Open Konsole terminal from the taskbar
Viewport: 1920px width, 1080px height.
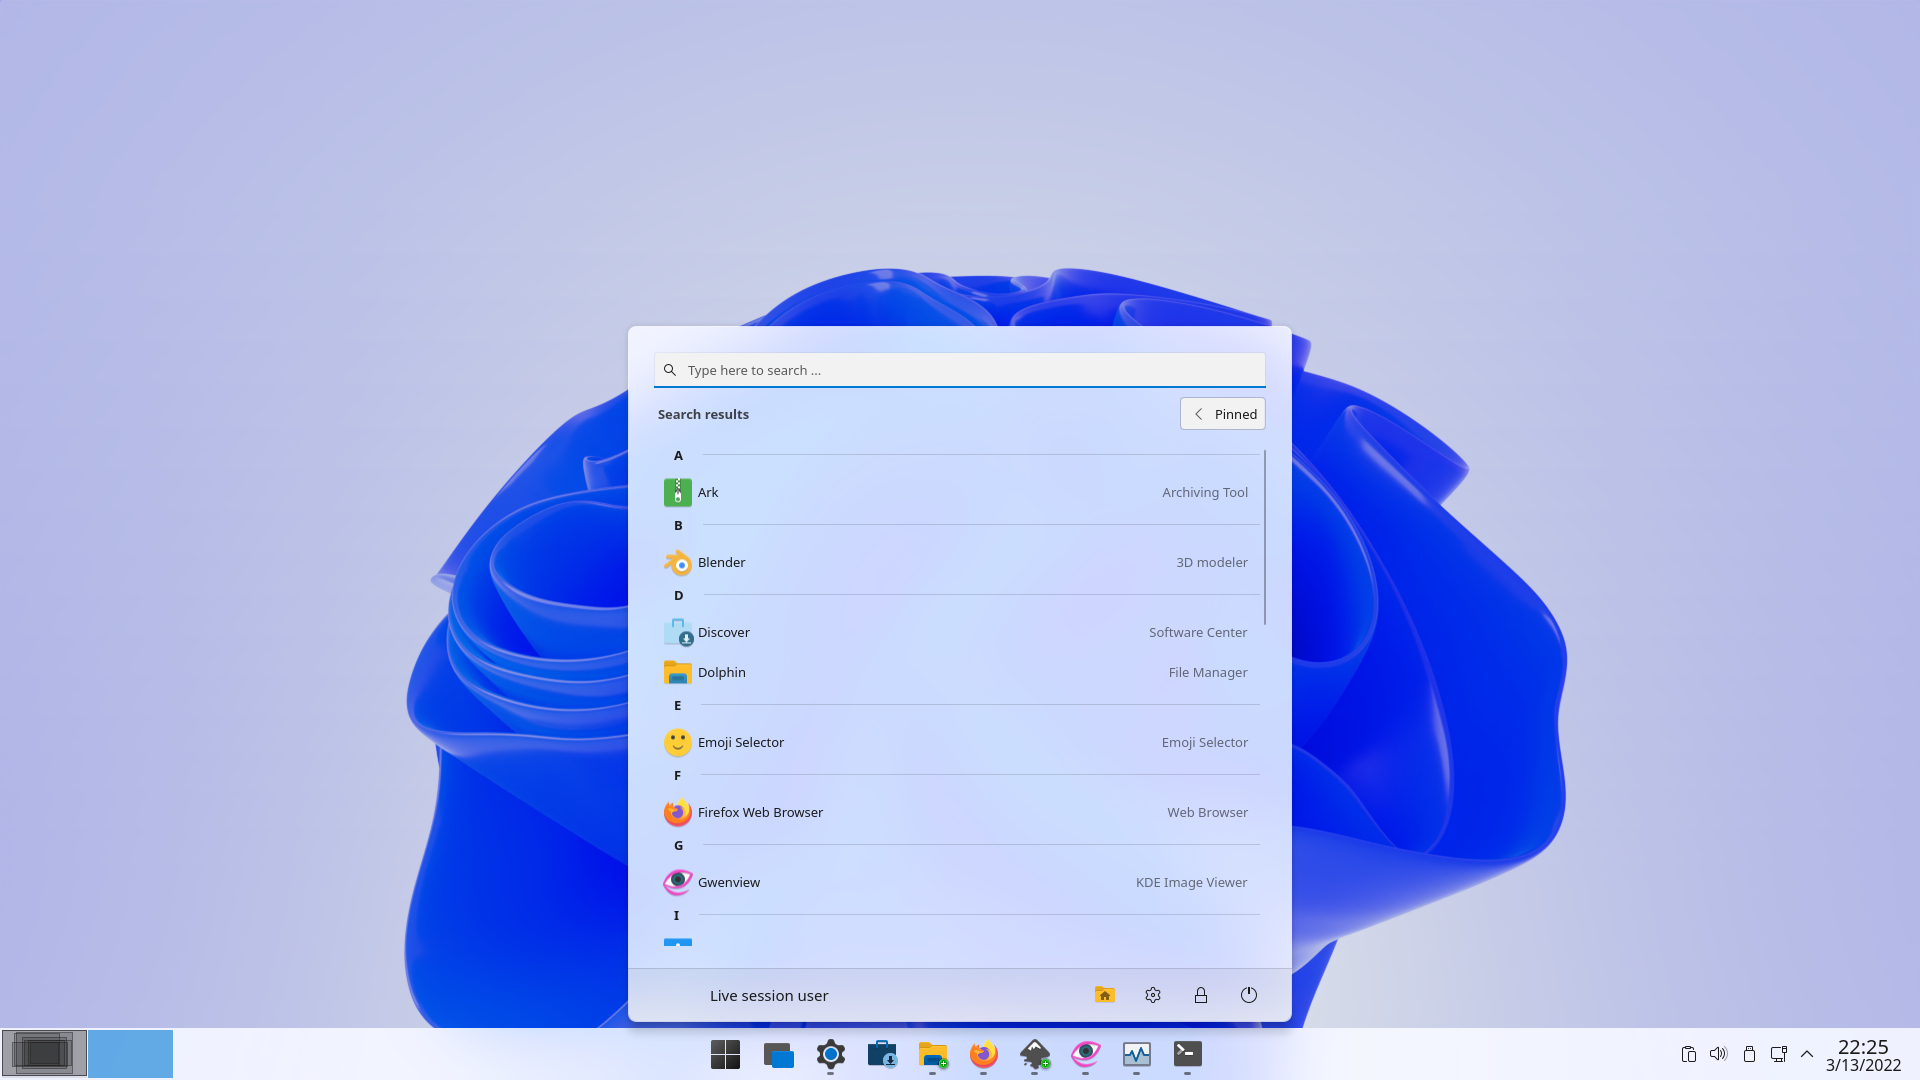pos(1188,1054)
